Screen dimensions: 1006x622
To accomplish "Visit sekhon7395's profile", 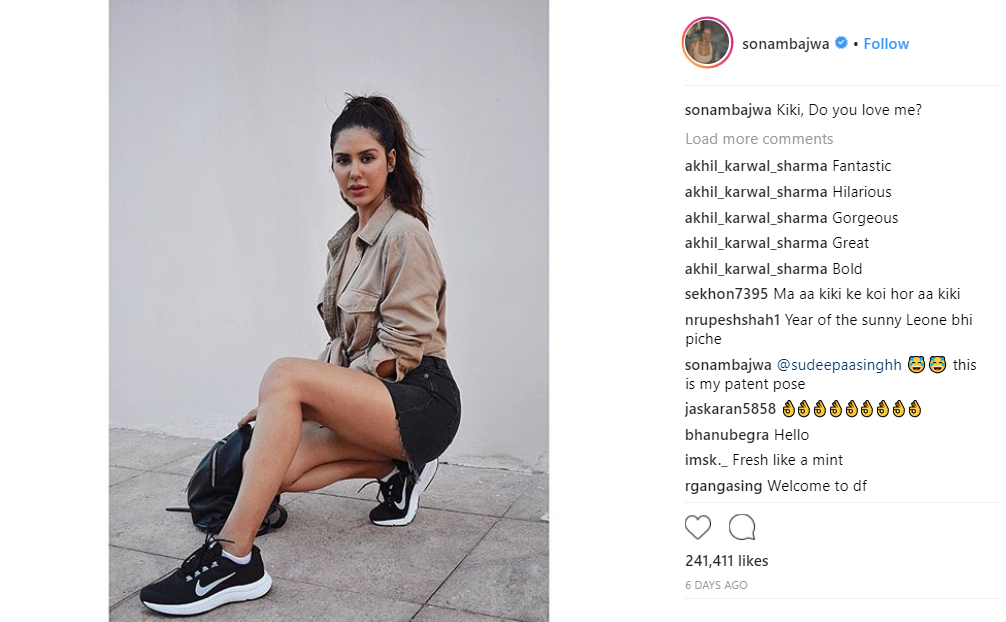I will (726, 294).
